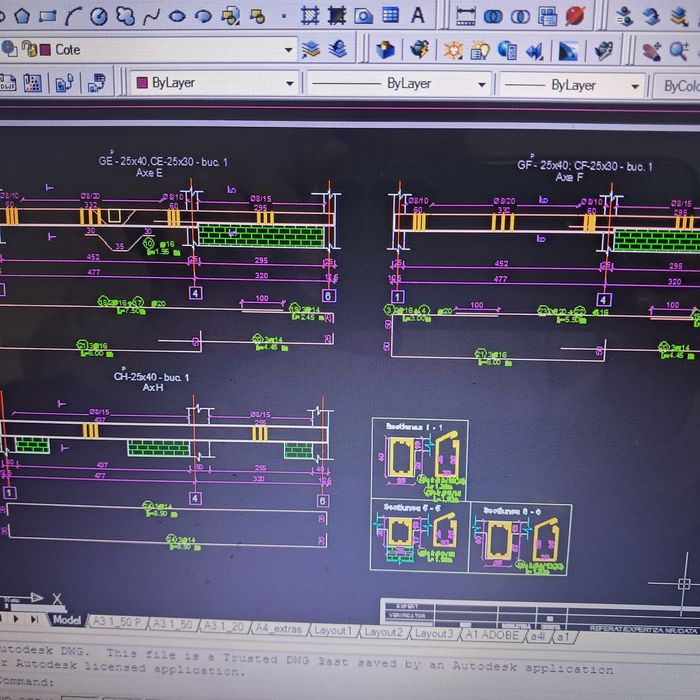Open the light list bulb icon
This screenshot has width=700, height=700.
(x=480, y=50)
